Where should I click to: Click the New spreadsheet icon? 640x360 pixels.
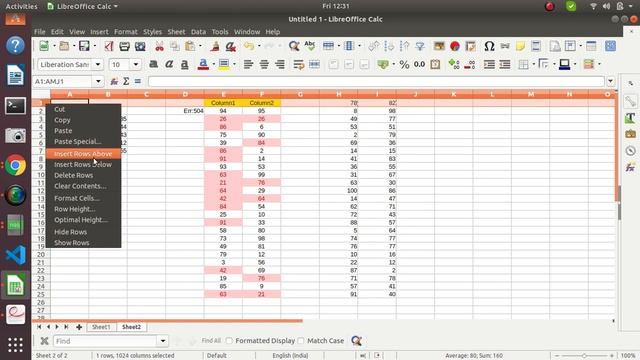(x=44, y=46)
